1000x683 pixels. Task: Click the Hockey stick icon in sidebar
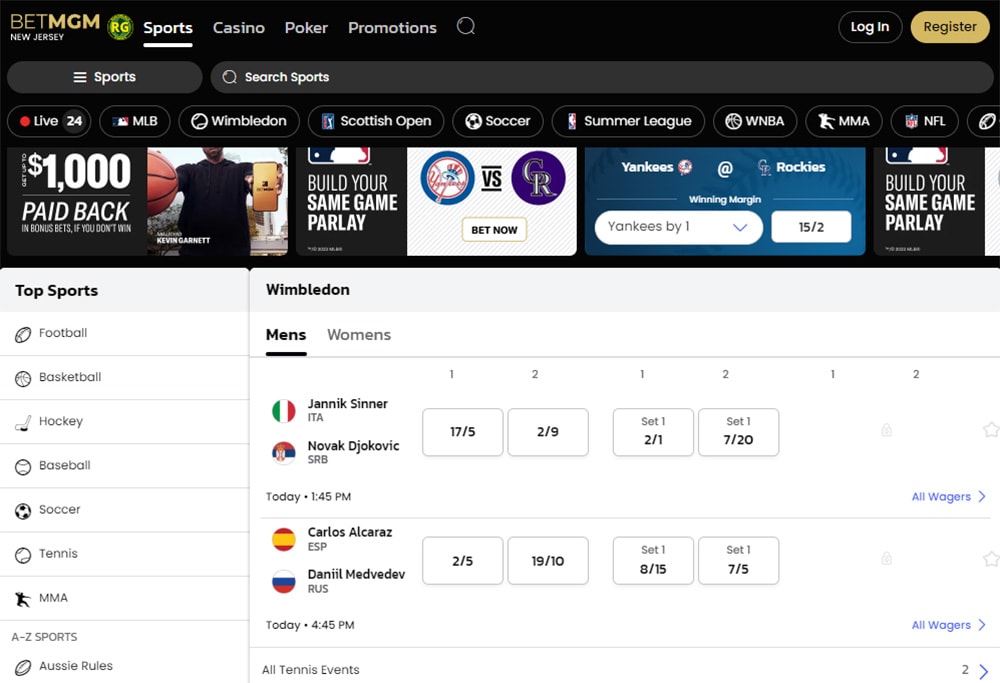(x=23, y=422)
